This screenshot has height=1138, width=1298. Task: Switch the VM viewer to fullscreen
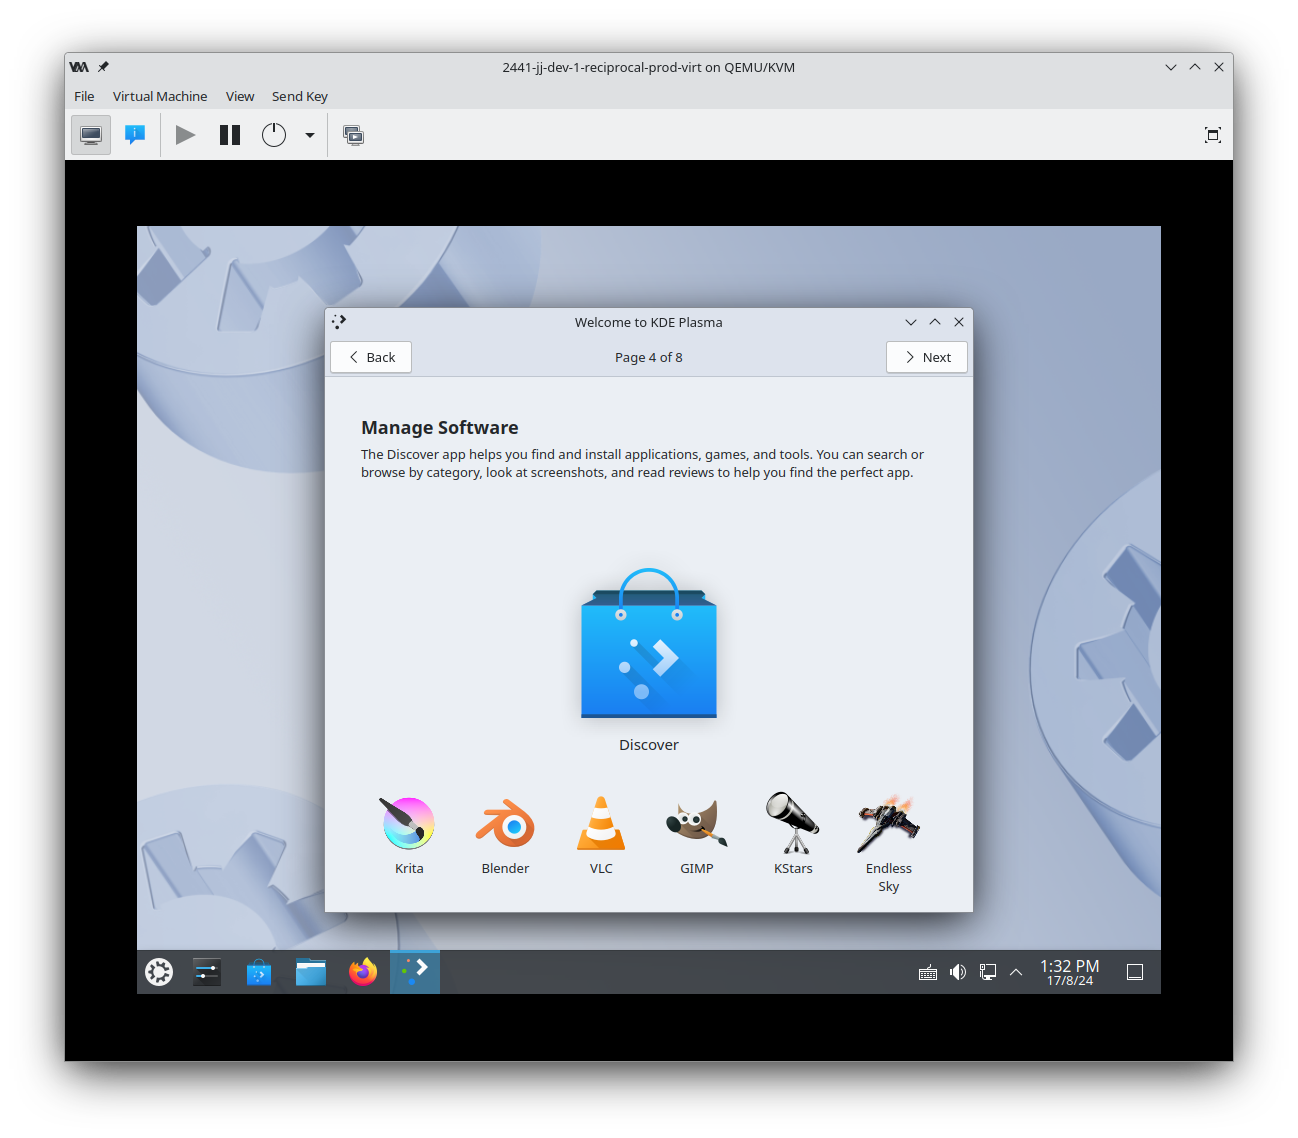(1213, 135)
